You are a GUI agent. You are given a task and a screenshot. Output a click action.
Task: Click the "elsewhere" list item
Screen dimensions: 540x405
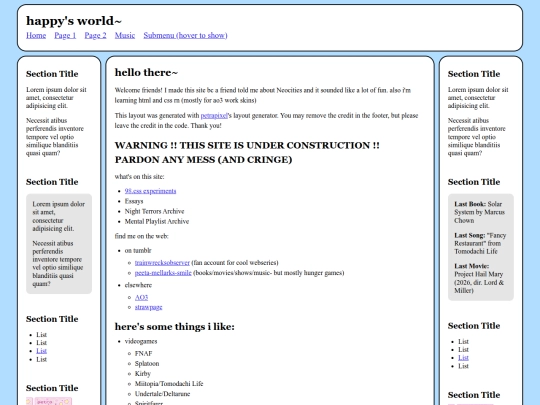(x=138, y=285)
